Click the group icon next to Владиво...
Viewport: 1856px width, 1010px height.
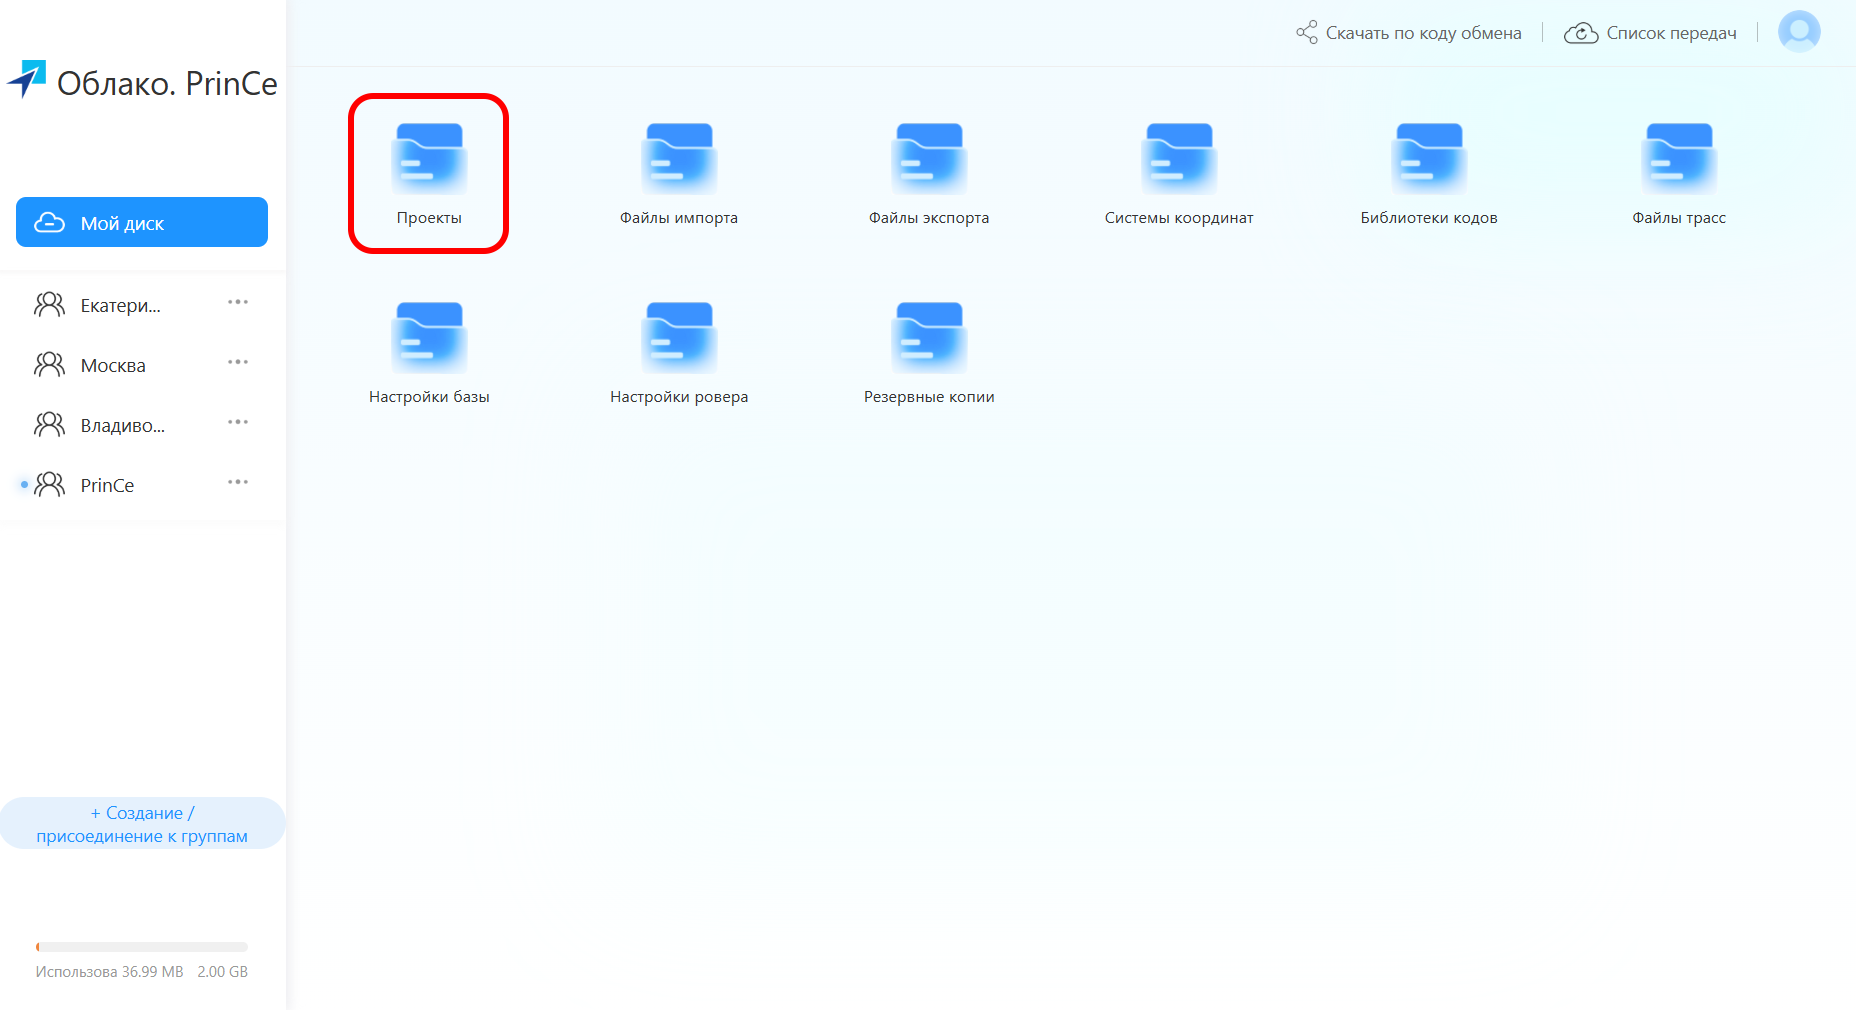tap(49, 425)
